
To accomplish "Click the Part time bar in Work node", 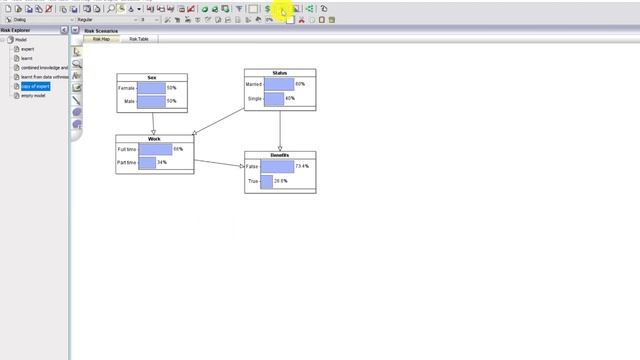I will coord(147,162).
